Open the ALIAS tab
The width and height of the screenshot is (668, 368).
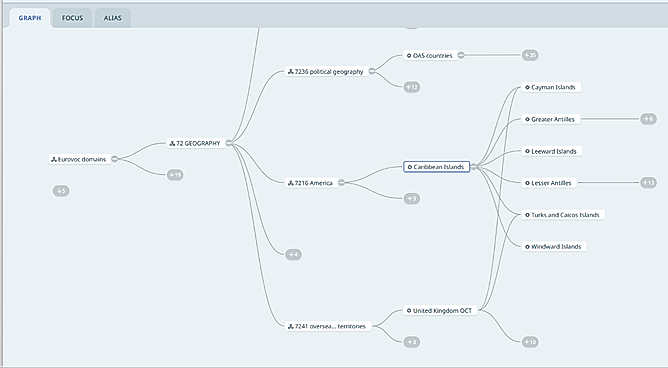[112, 18]
